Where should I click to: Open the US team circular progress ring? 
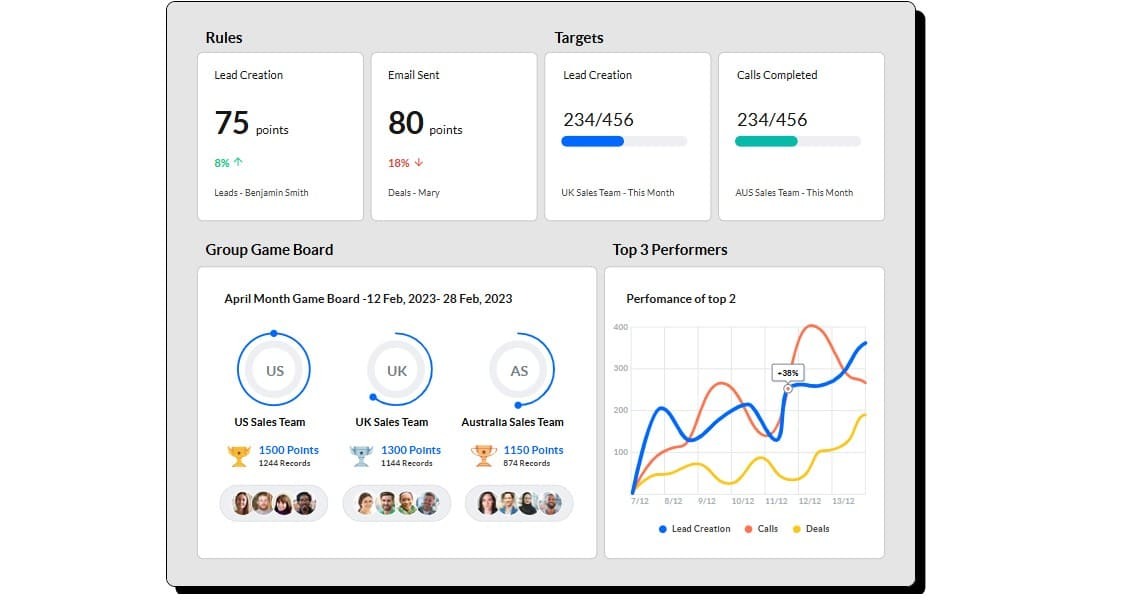(x=274, y=370)
